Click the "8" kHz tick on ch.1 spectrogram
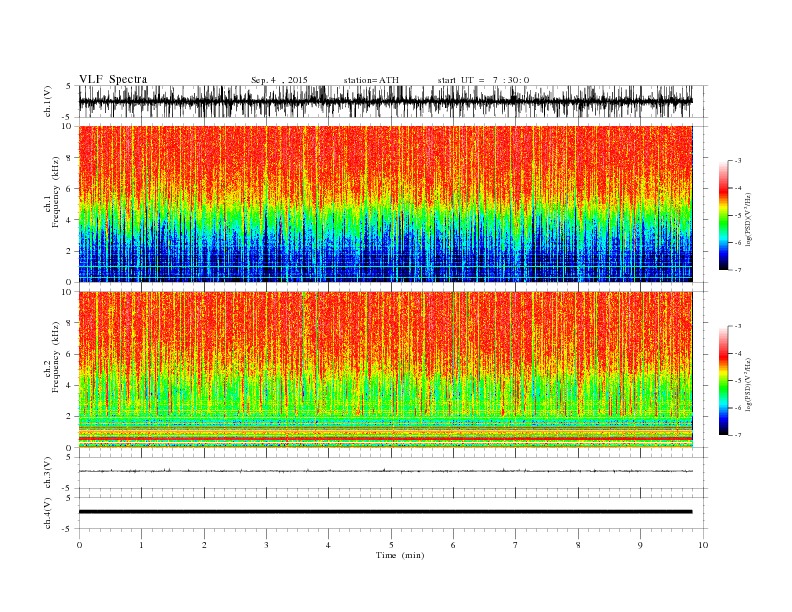 click(x=69, y=158)
